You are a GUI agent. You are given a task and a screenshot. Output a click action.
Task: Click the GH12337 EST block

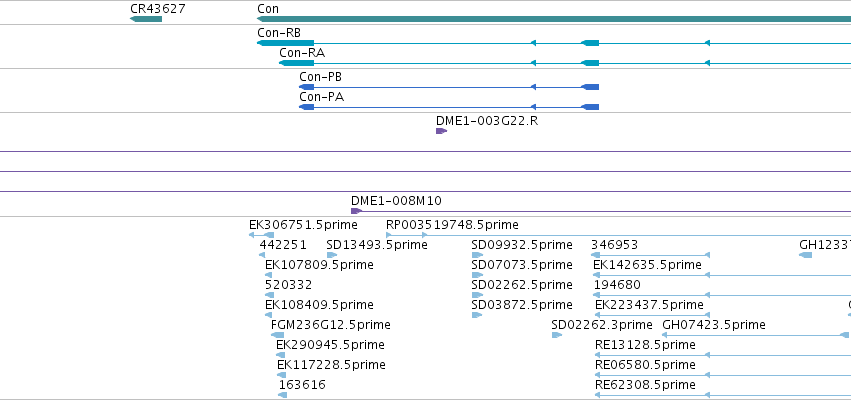[805, 255]
